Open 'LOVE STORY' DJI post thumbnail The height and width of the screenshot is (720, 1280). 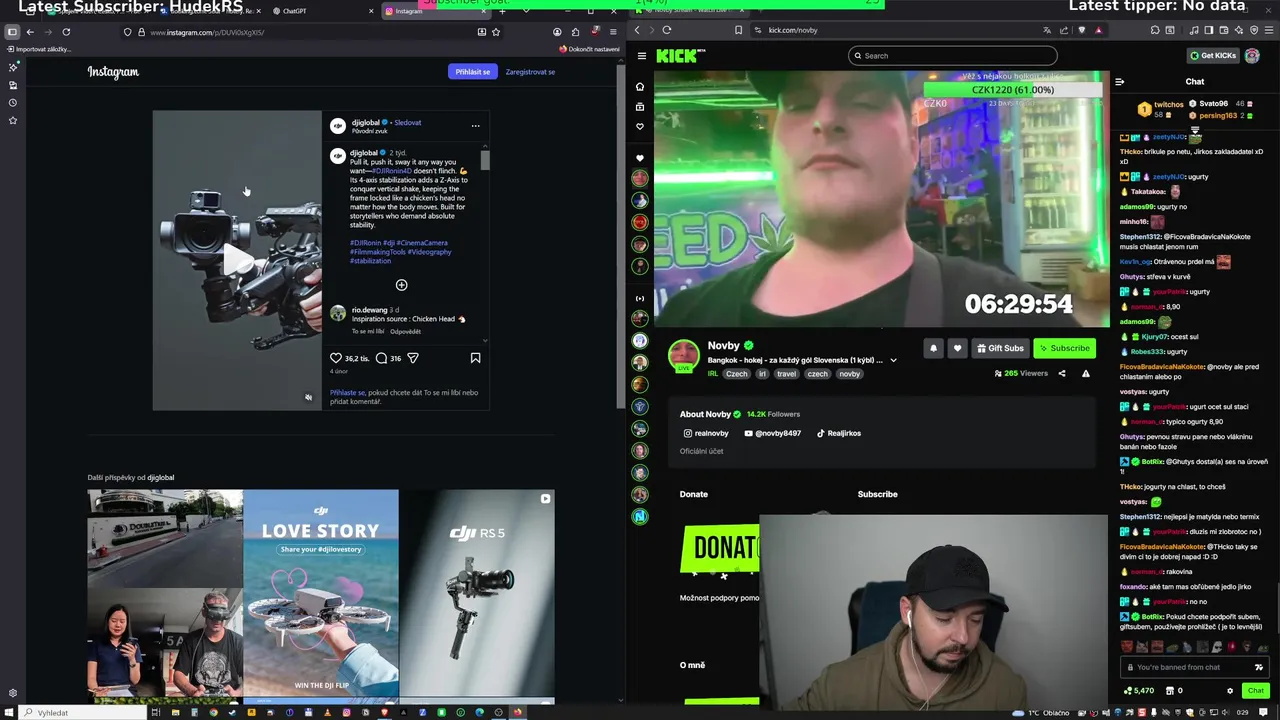click(x=321, y=593)
